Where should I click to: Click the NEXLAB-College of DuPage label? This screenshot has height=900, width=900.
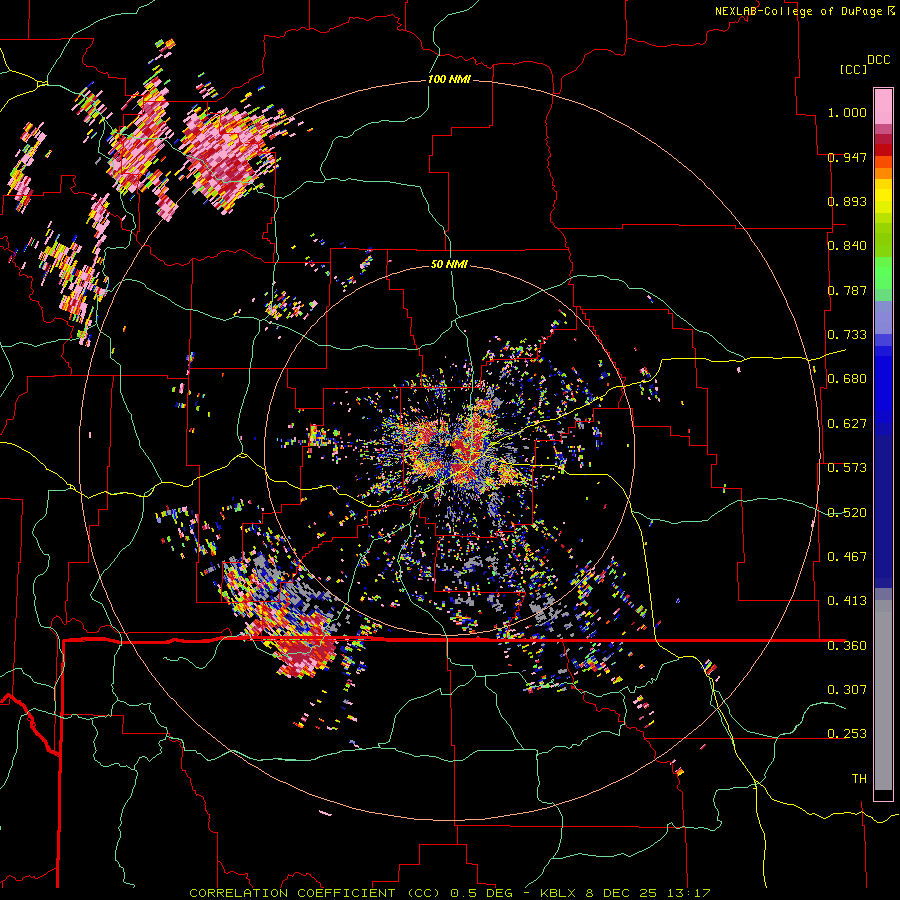[x=798, y=11]
